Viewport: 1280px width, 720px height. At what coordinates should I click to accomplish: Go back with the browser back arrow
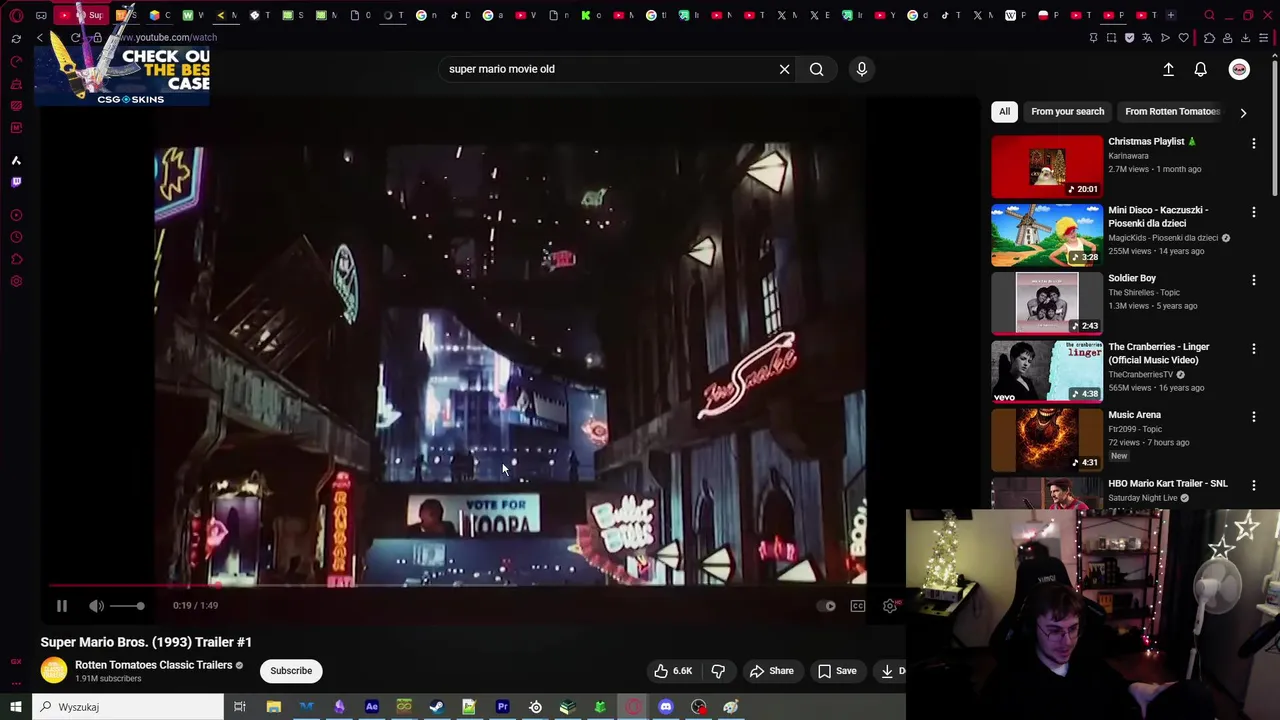pyautogui.click(x=40, y=38)
